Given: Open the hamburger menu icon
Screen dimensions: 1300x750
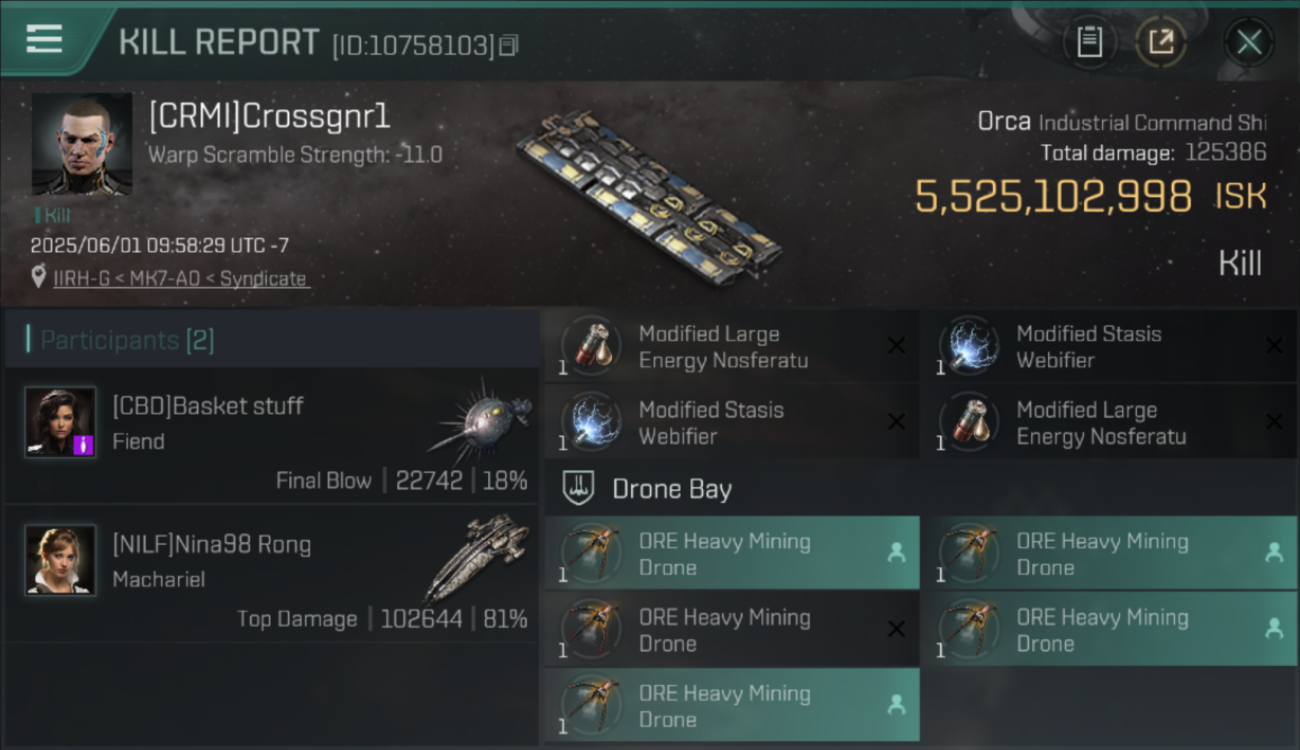Looking at the screenshot, I should (x=44, y=40).
